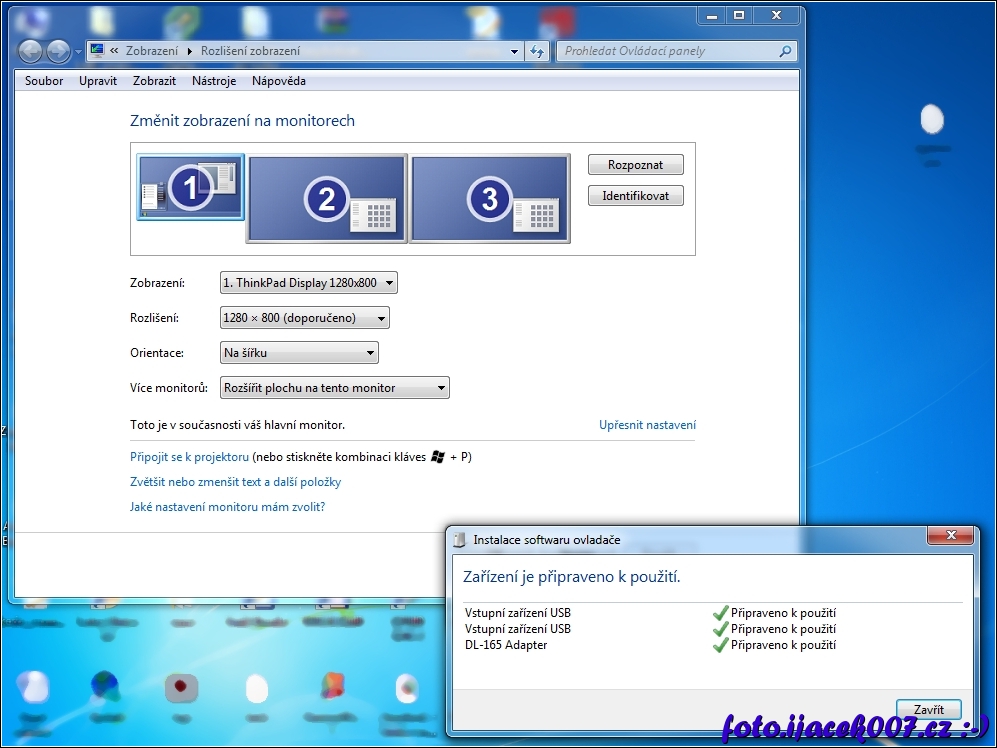Image resolution: width=997 pixels, height=748 pixels.
Task: Click the Forward navigation arrow button
Action: tap(58, 51)
